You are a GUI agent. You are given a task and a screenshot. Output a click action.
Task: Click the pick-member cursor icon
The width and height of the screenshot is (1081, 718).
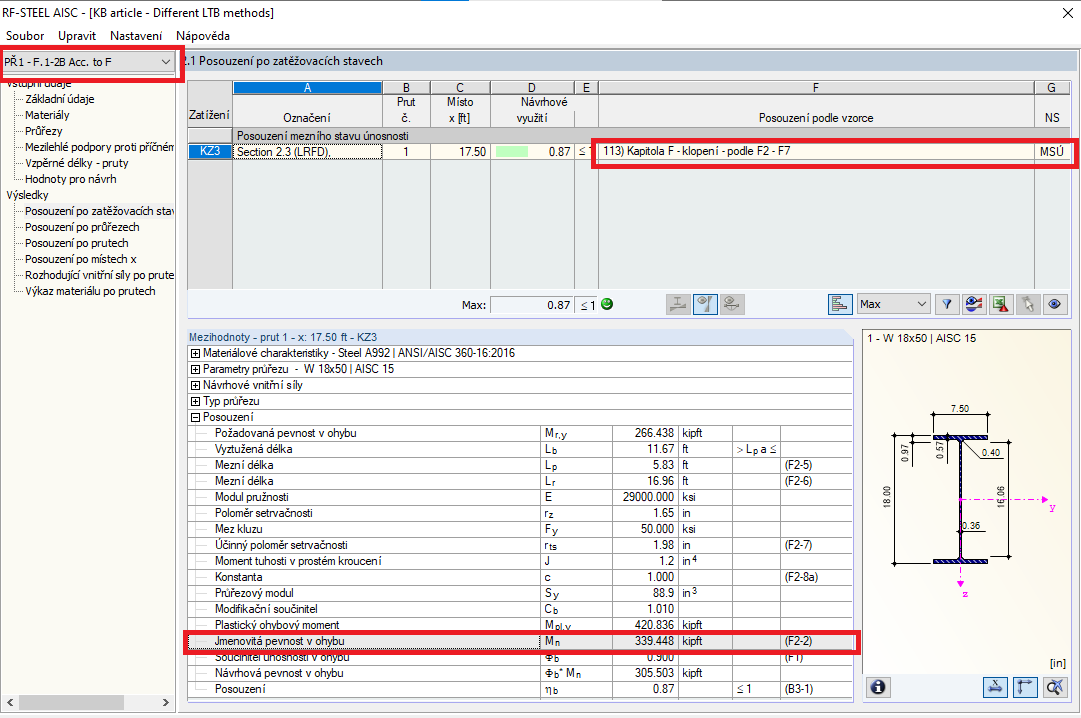1028,304
